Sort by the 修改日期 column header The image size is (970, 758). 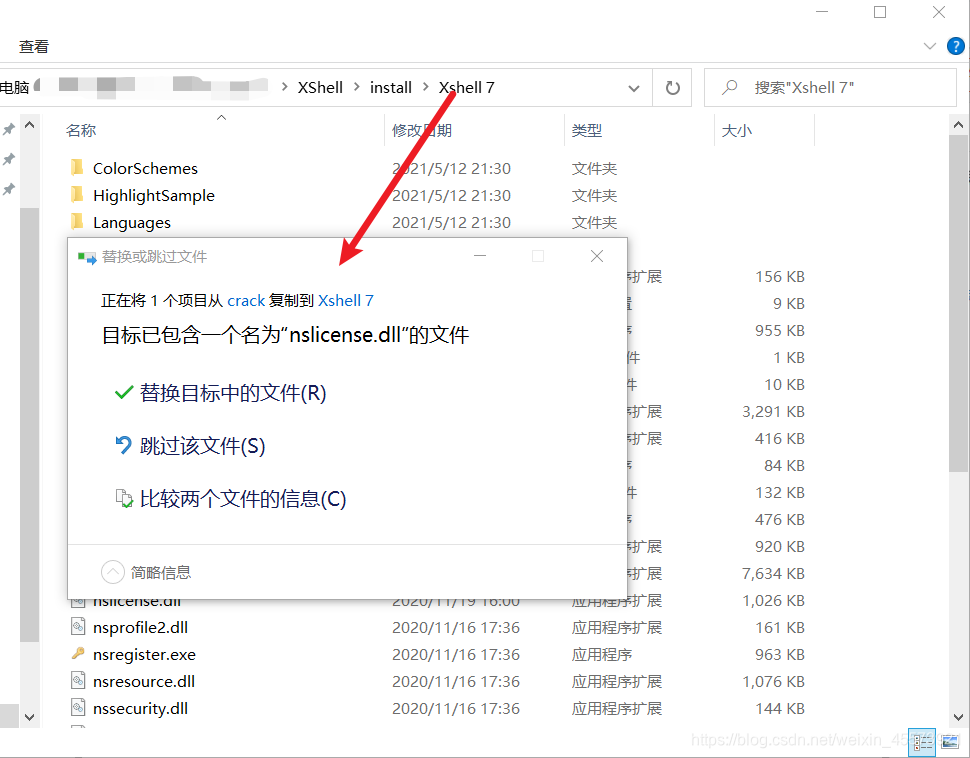421,130
